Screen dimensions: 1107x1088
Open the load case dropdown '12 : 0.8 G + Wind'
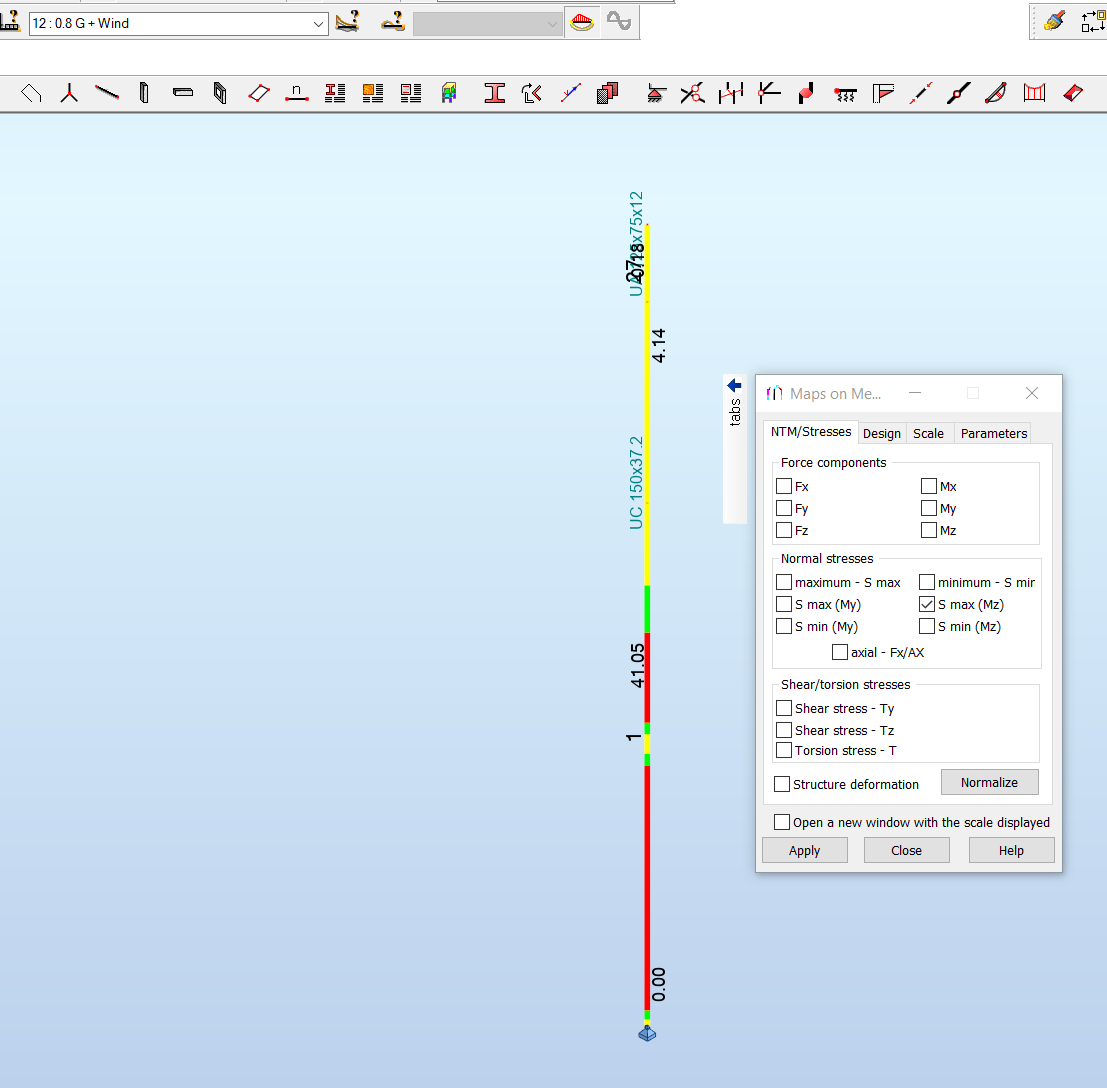pyautogui.click(x=178, y=23)
